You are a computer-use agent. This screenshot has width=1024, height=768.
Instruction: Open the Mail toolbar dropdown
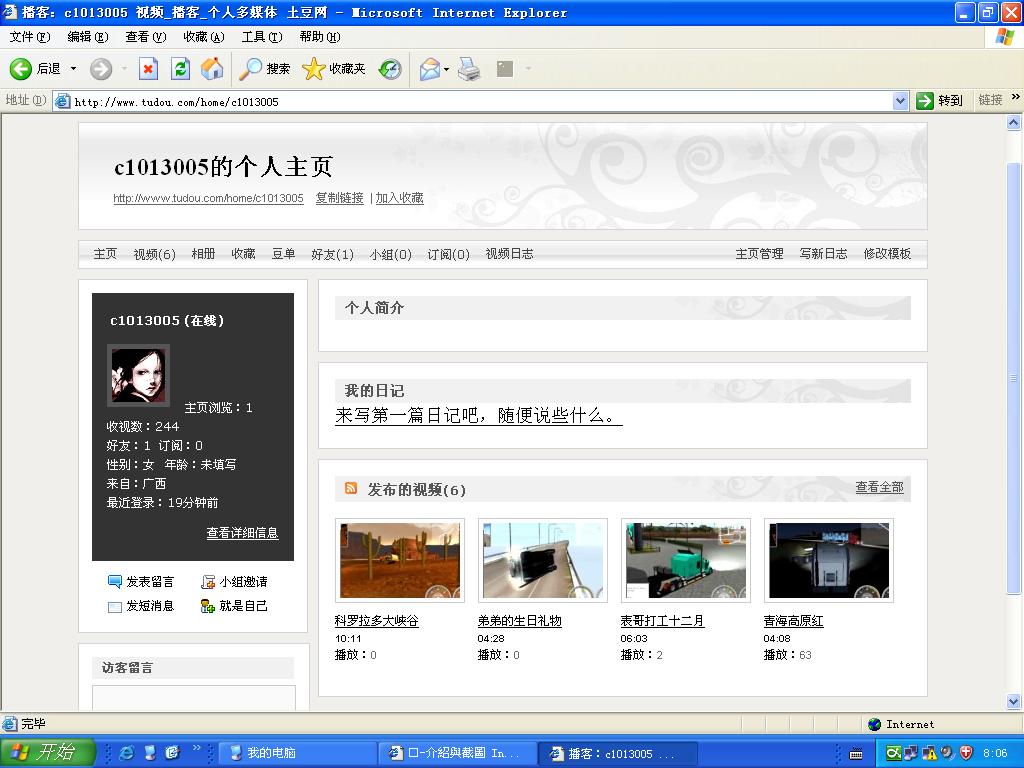tap(446, 69)
